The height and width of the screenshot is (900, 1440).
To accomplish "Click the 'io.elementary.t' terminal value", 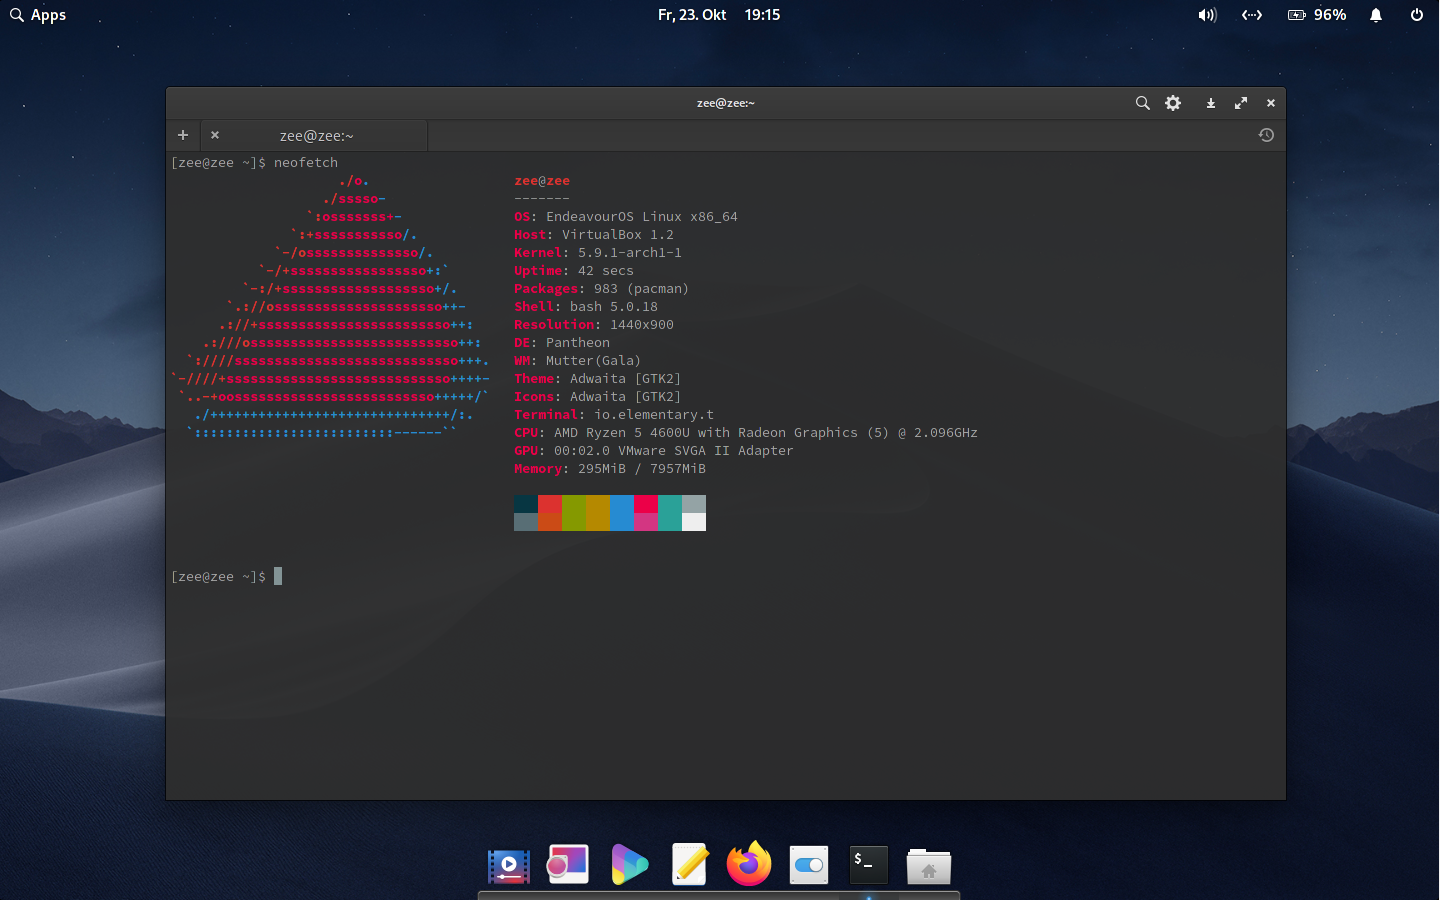I will click(654, 415).
